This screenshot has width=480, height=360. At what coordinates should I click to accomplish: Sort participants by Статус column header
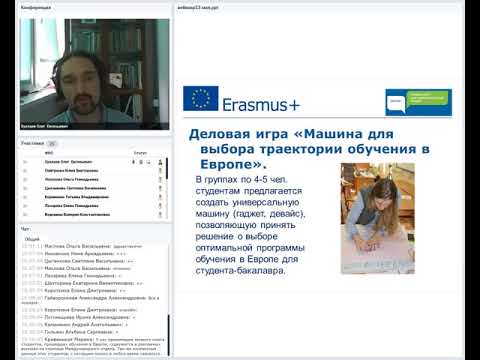(140, 153)
